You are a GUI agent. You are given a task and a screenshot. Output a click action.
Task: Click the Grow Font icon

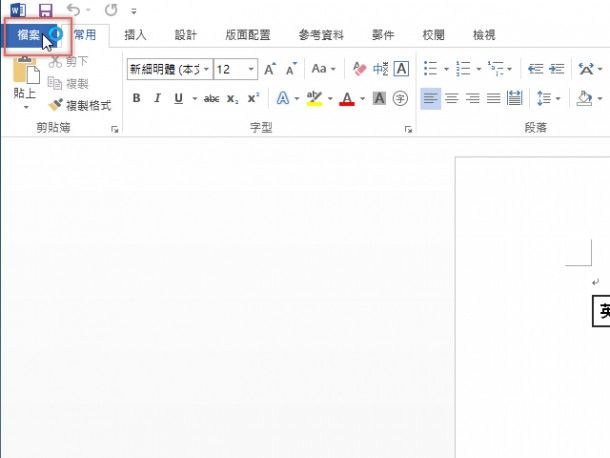click(x=270, y=69)
